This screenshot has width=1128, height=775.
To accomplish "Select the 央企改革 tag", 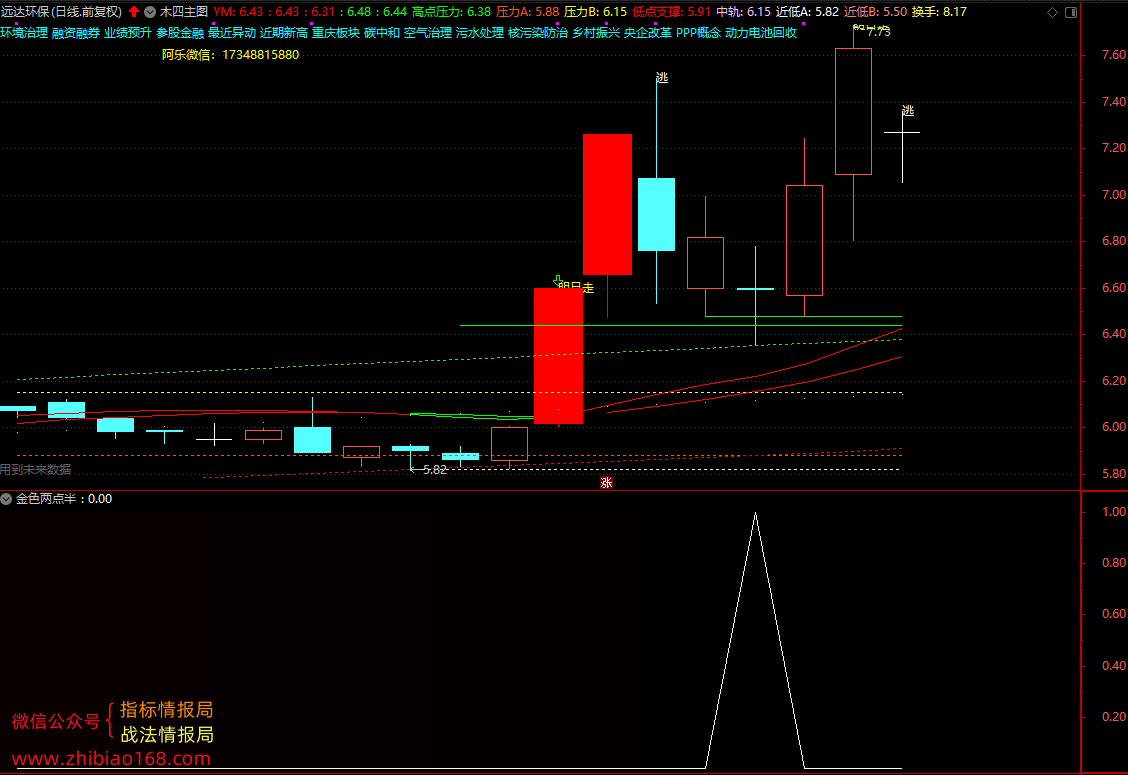I will point(647,33).
